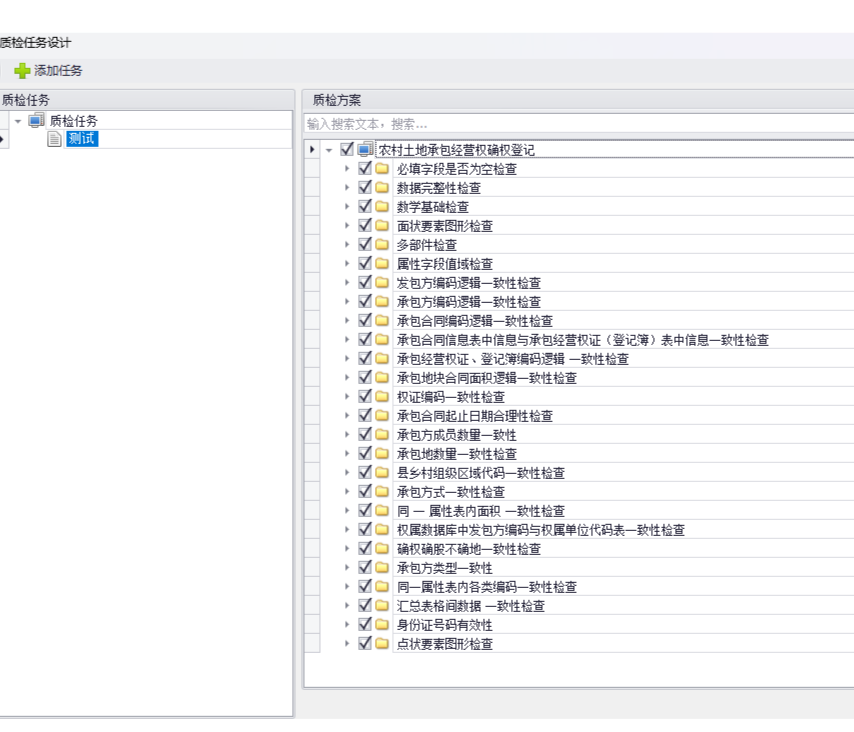Screen dimensions: 854x732
Task: Click the 质检任务 root computer icon
Action: (x=36, y=120)
